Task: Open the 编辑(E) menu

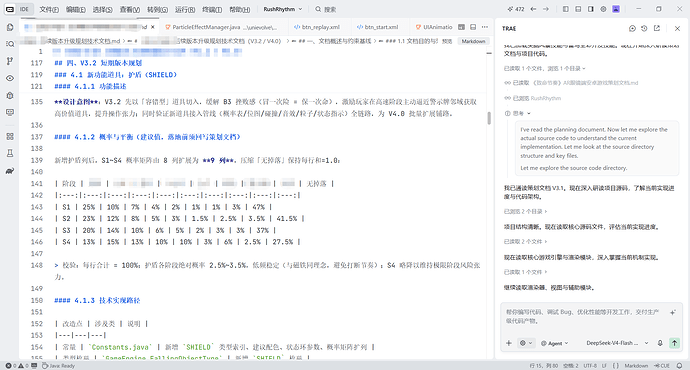Action: click(x=76, y=9)
